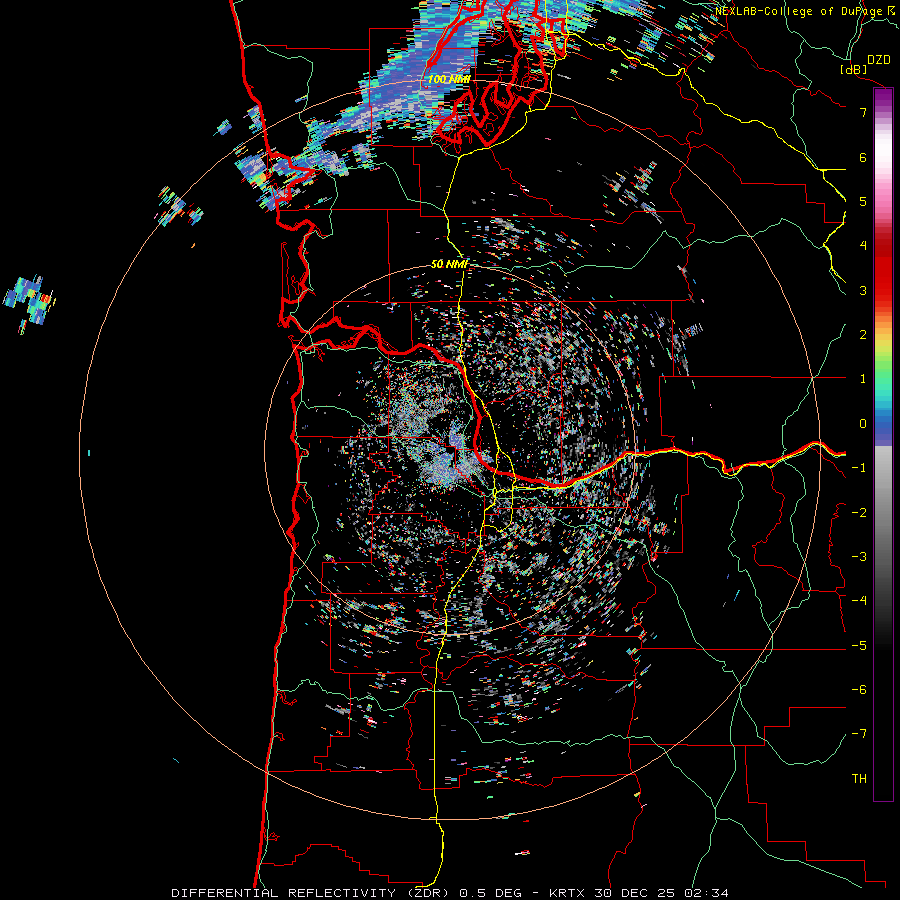The image size is (900, 900).
Task: Click the 7 value on the scale
Action: pyautogui.click(x=863, y=112)
